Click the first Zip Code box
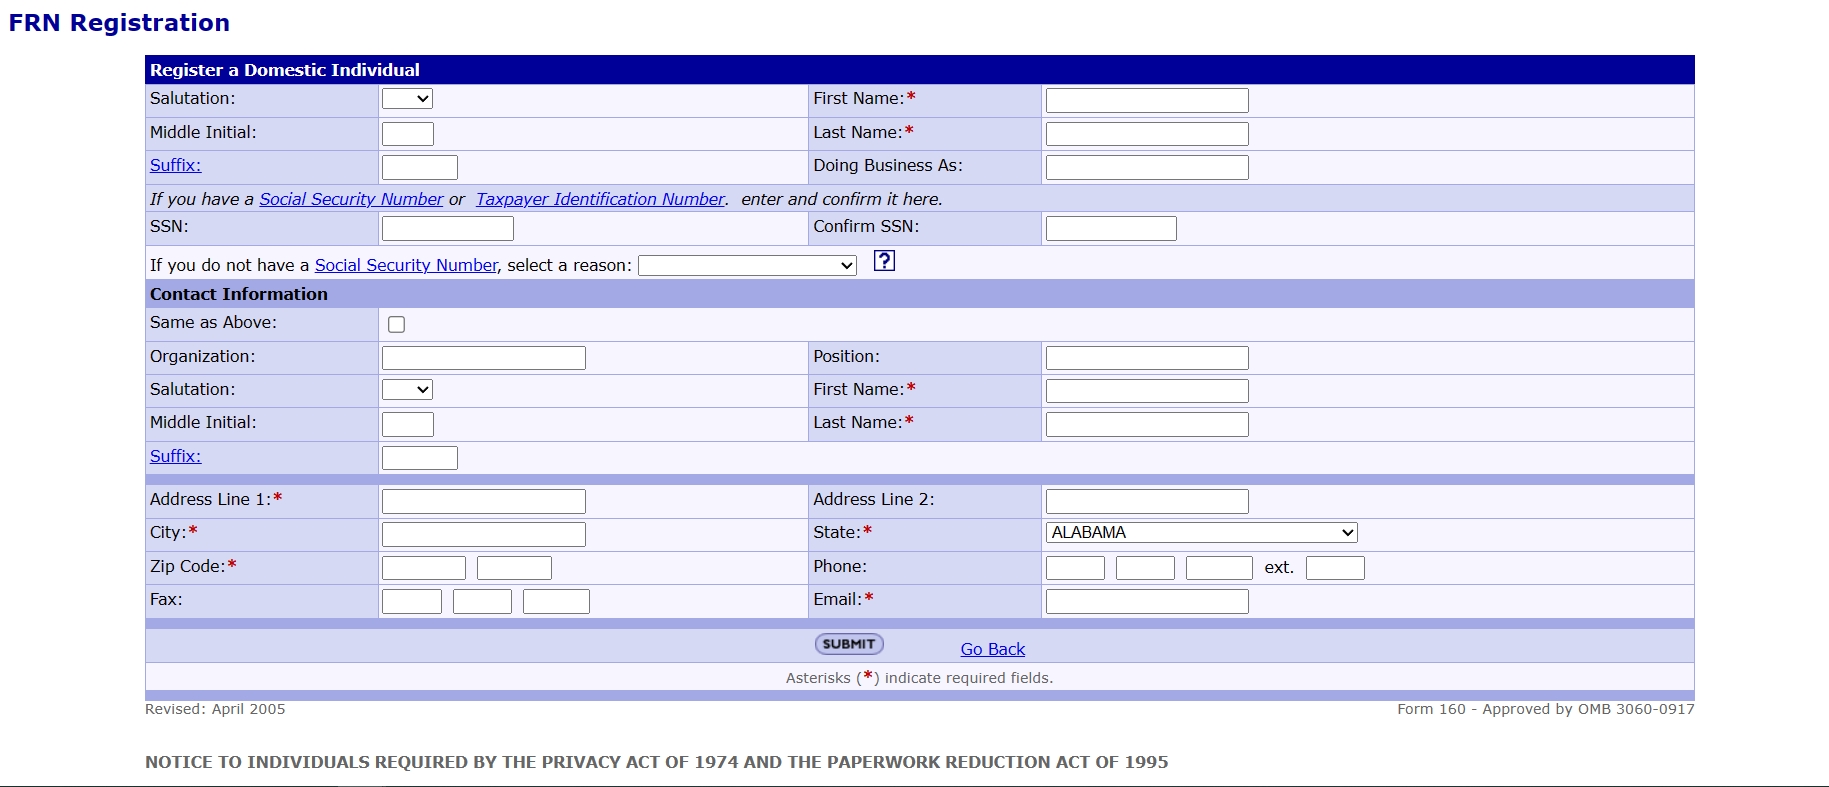Screen dimensions: 1829x787 (424, 568)
